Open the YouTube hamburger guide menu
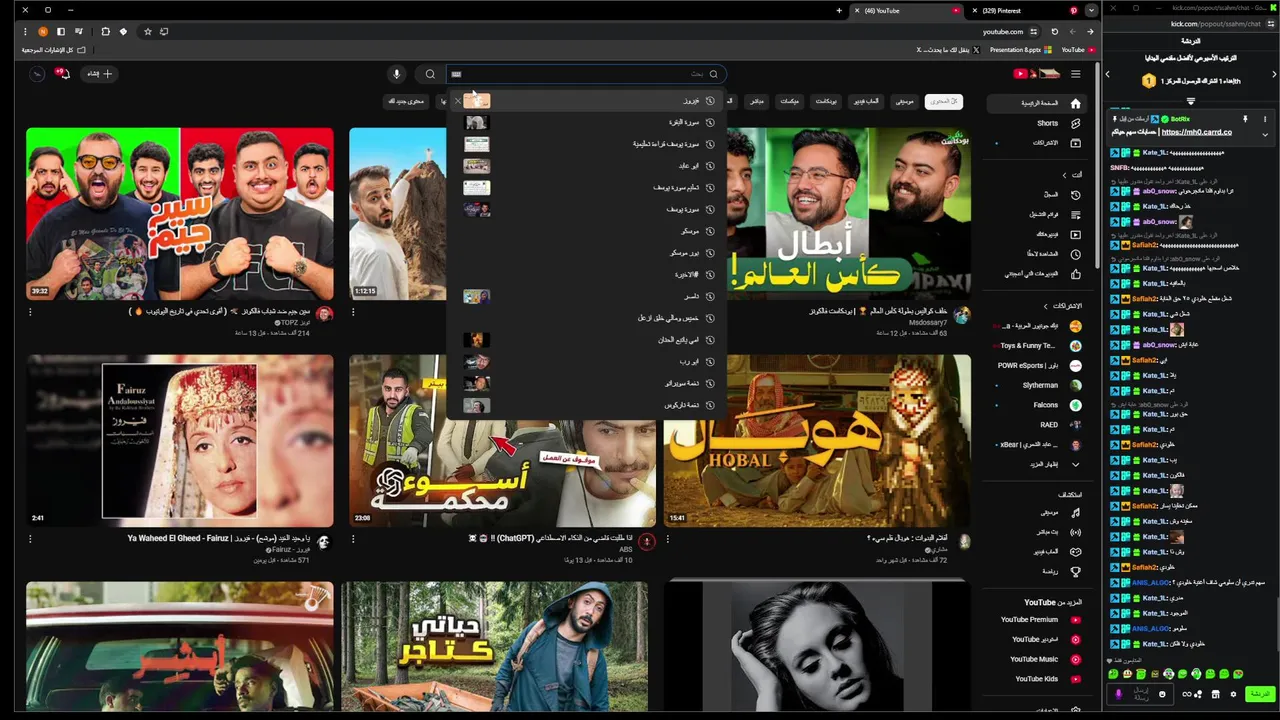The width and height of the screenshot is (1280, 720). [x=1075, y=74]
